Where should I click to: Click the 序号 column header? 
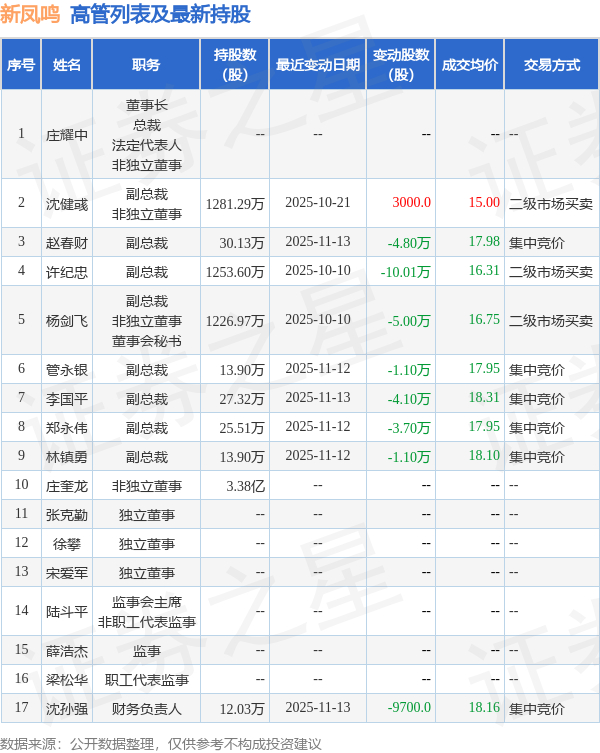click(21, 64)
